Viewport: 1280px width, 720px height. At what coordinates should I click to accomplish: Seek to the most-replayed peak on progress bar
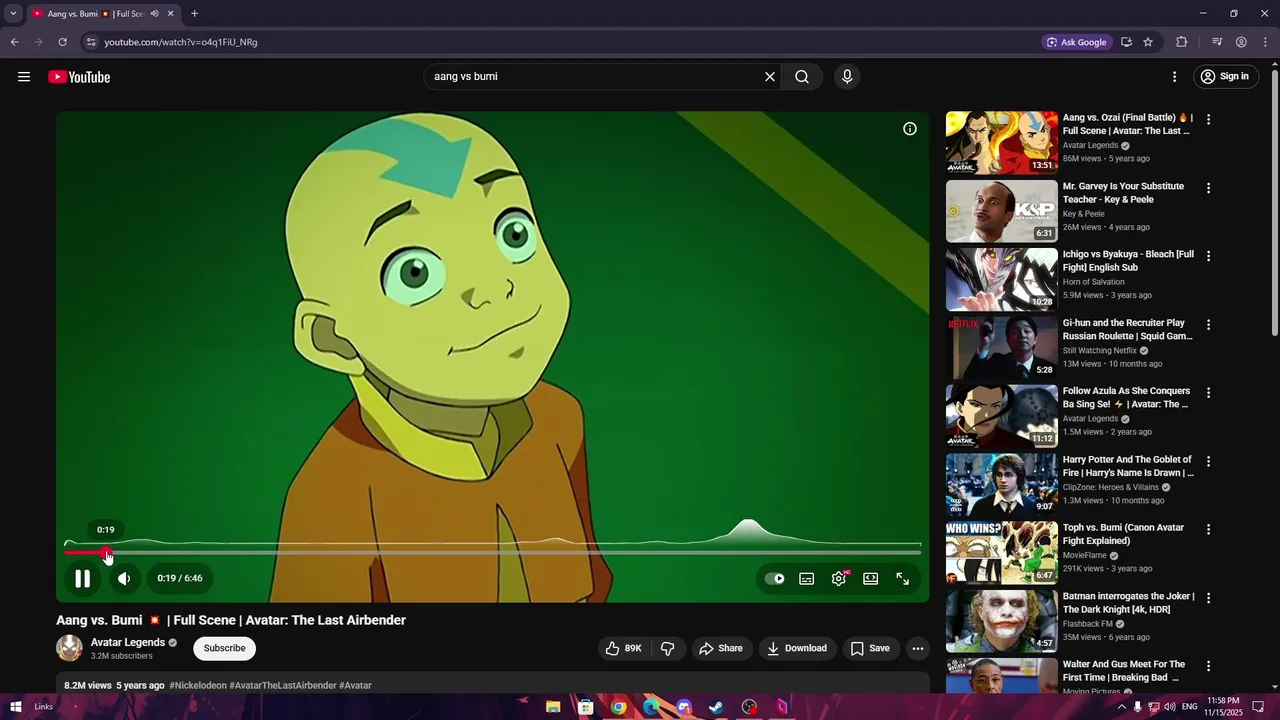coord(749,552)
